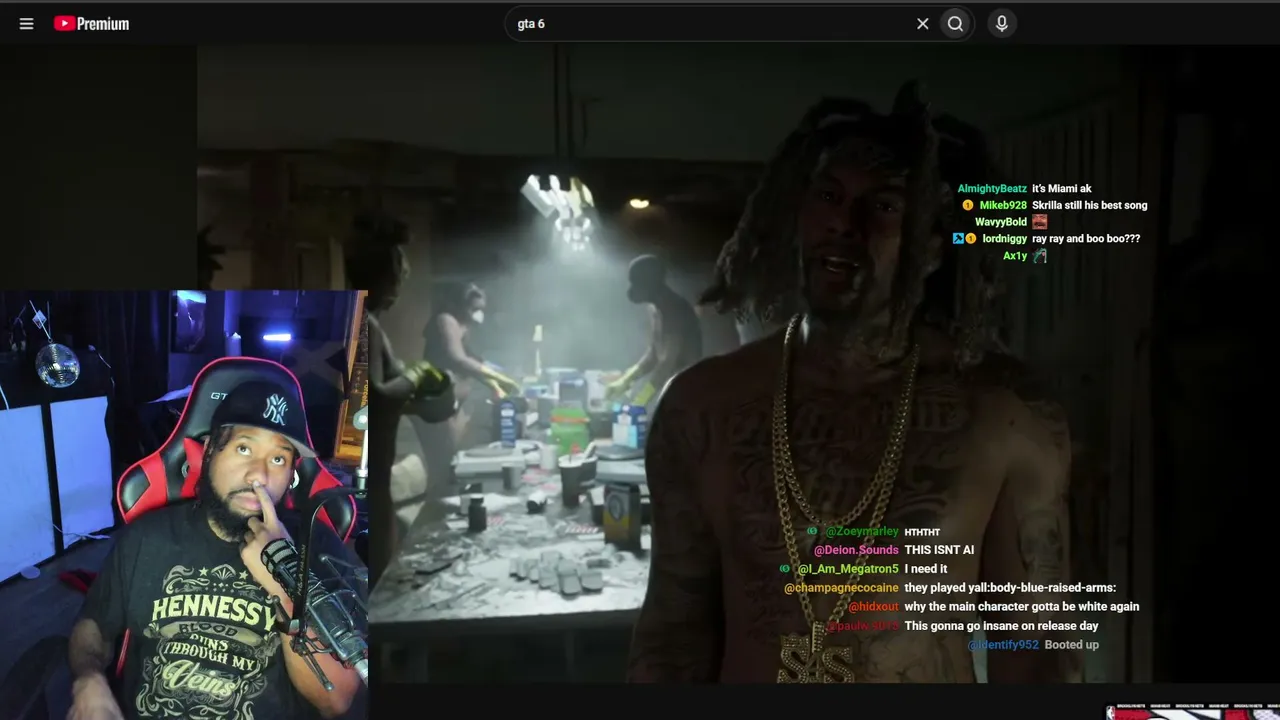This screenshot has height=720, width=1280.
Task: Click the message 'THIS ISNT AI'
Action: (x=939, y=550)
